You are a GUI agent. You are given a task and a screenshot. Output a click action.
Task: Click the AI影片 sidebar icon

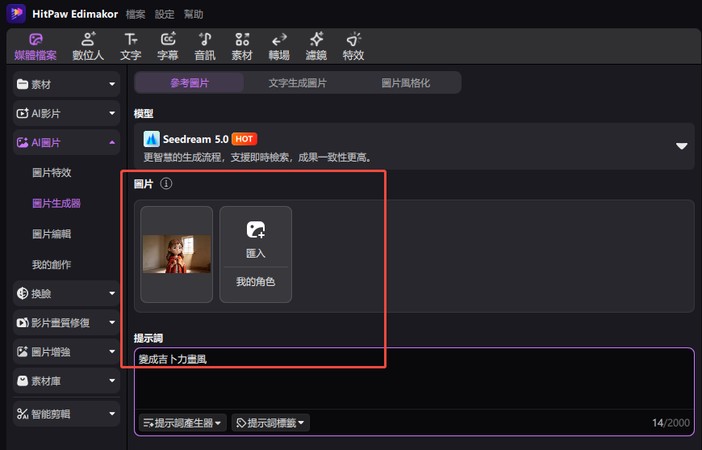click(x=22, y=113)
